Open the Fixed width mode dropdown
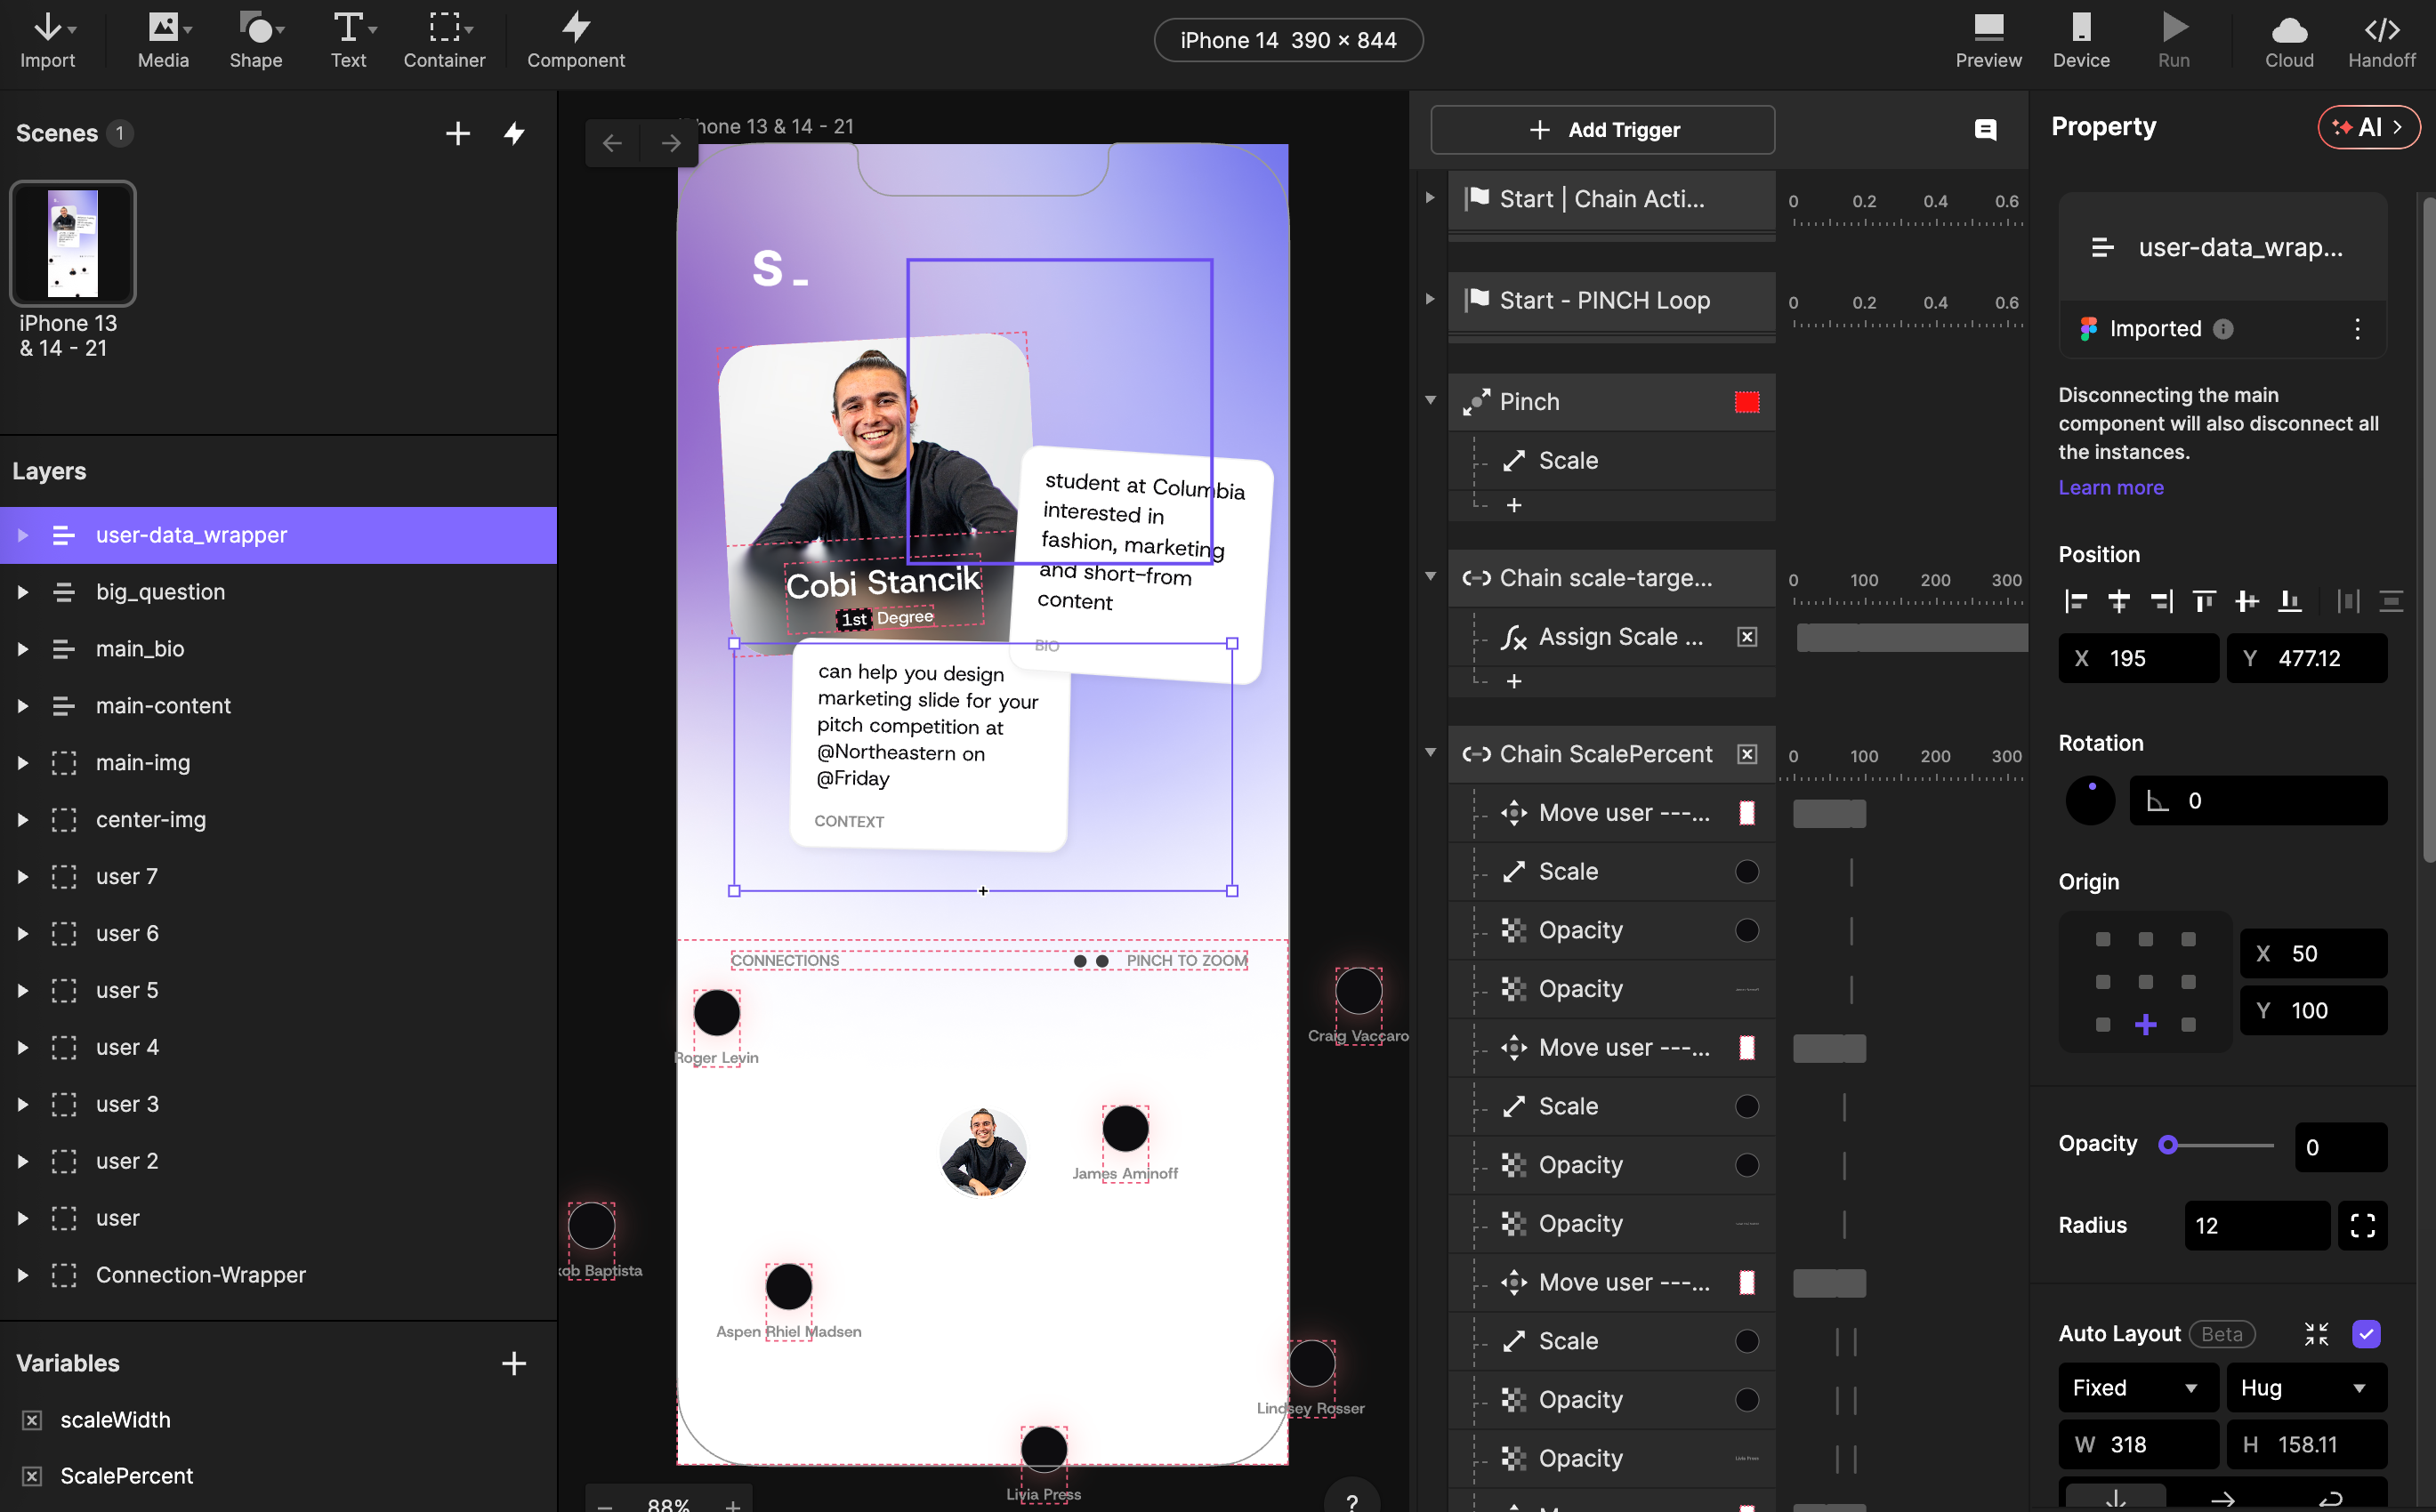This screenshot has width=2436, height=1512. pos(2136,1387)
